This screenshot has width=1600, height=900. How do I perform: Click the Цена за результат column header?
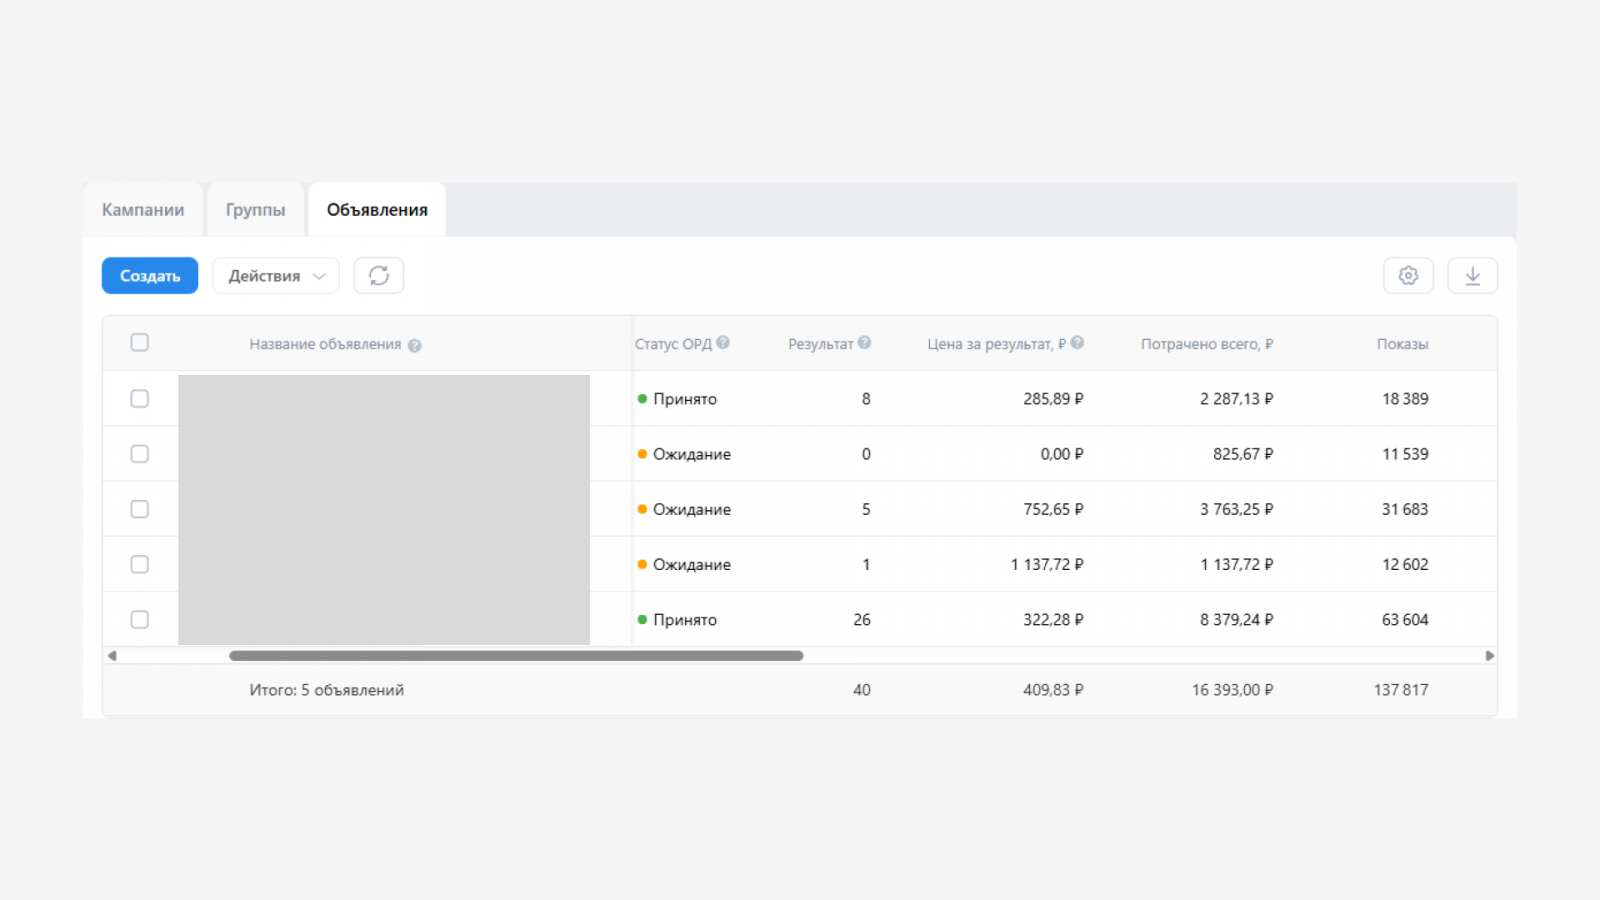tap(996, 344)
